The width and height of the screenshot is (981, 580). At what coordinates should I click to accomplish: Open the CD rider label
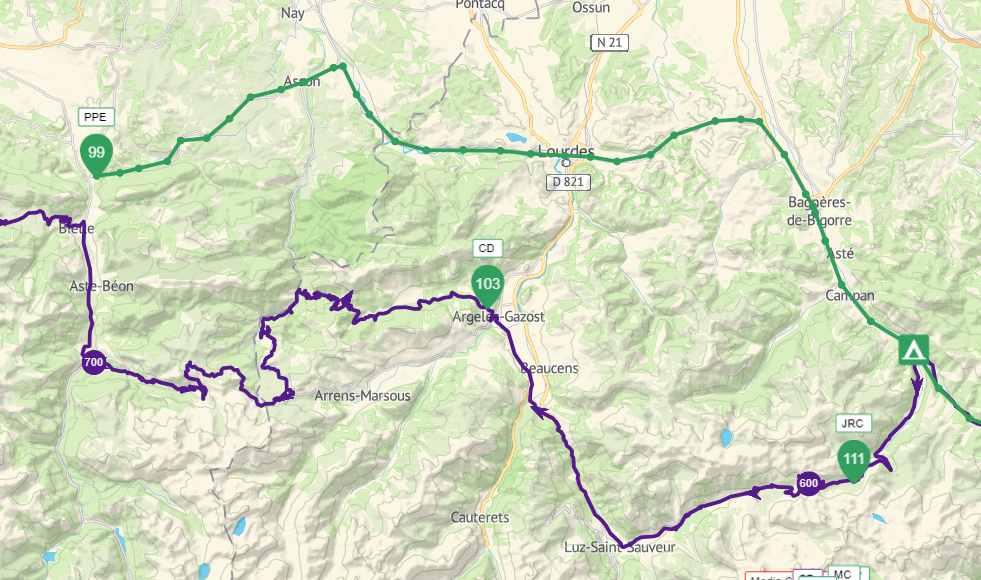[x=487, y=248]
